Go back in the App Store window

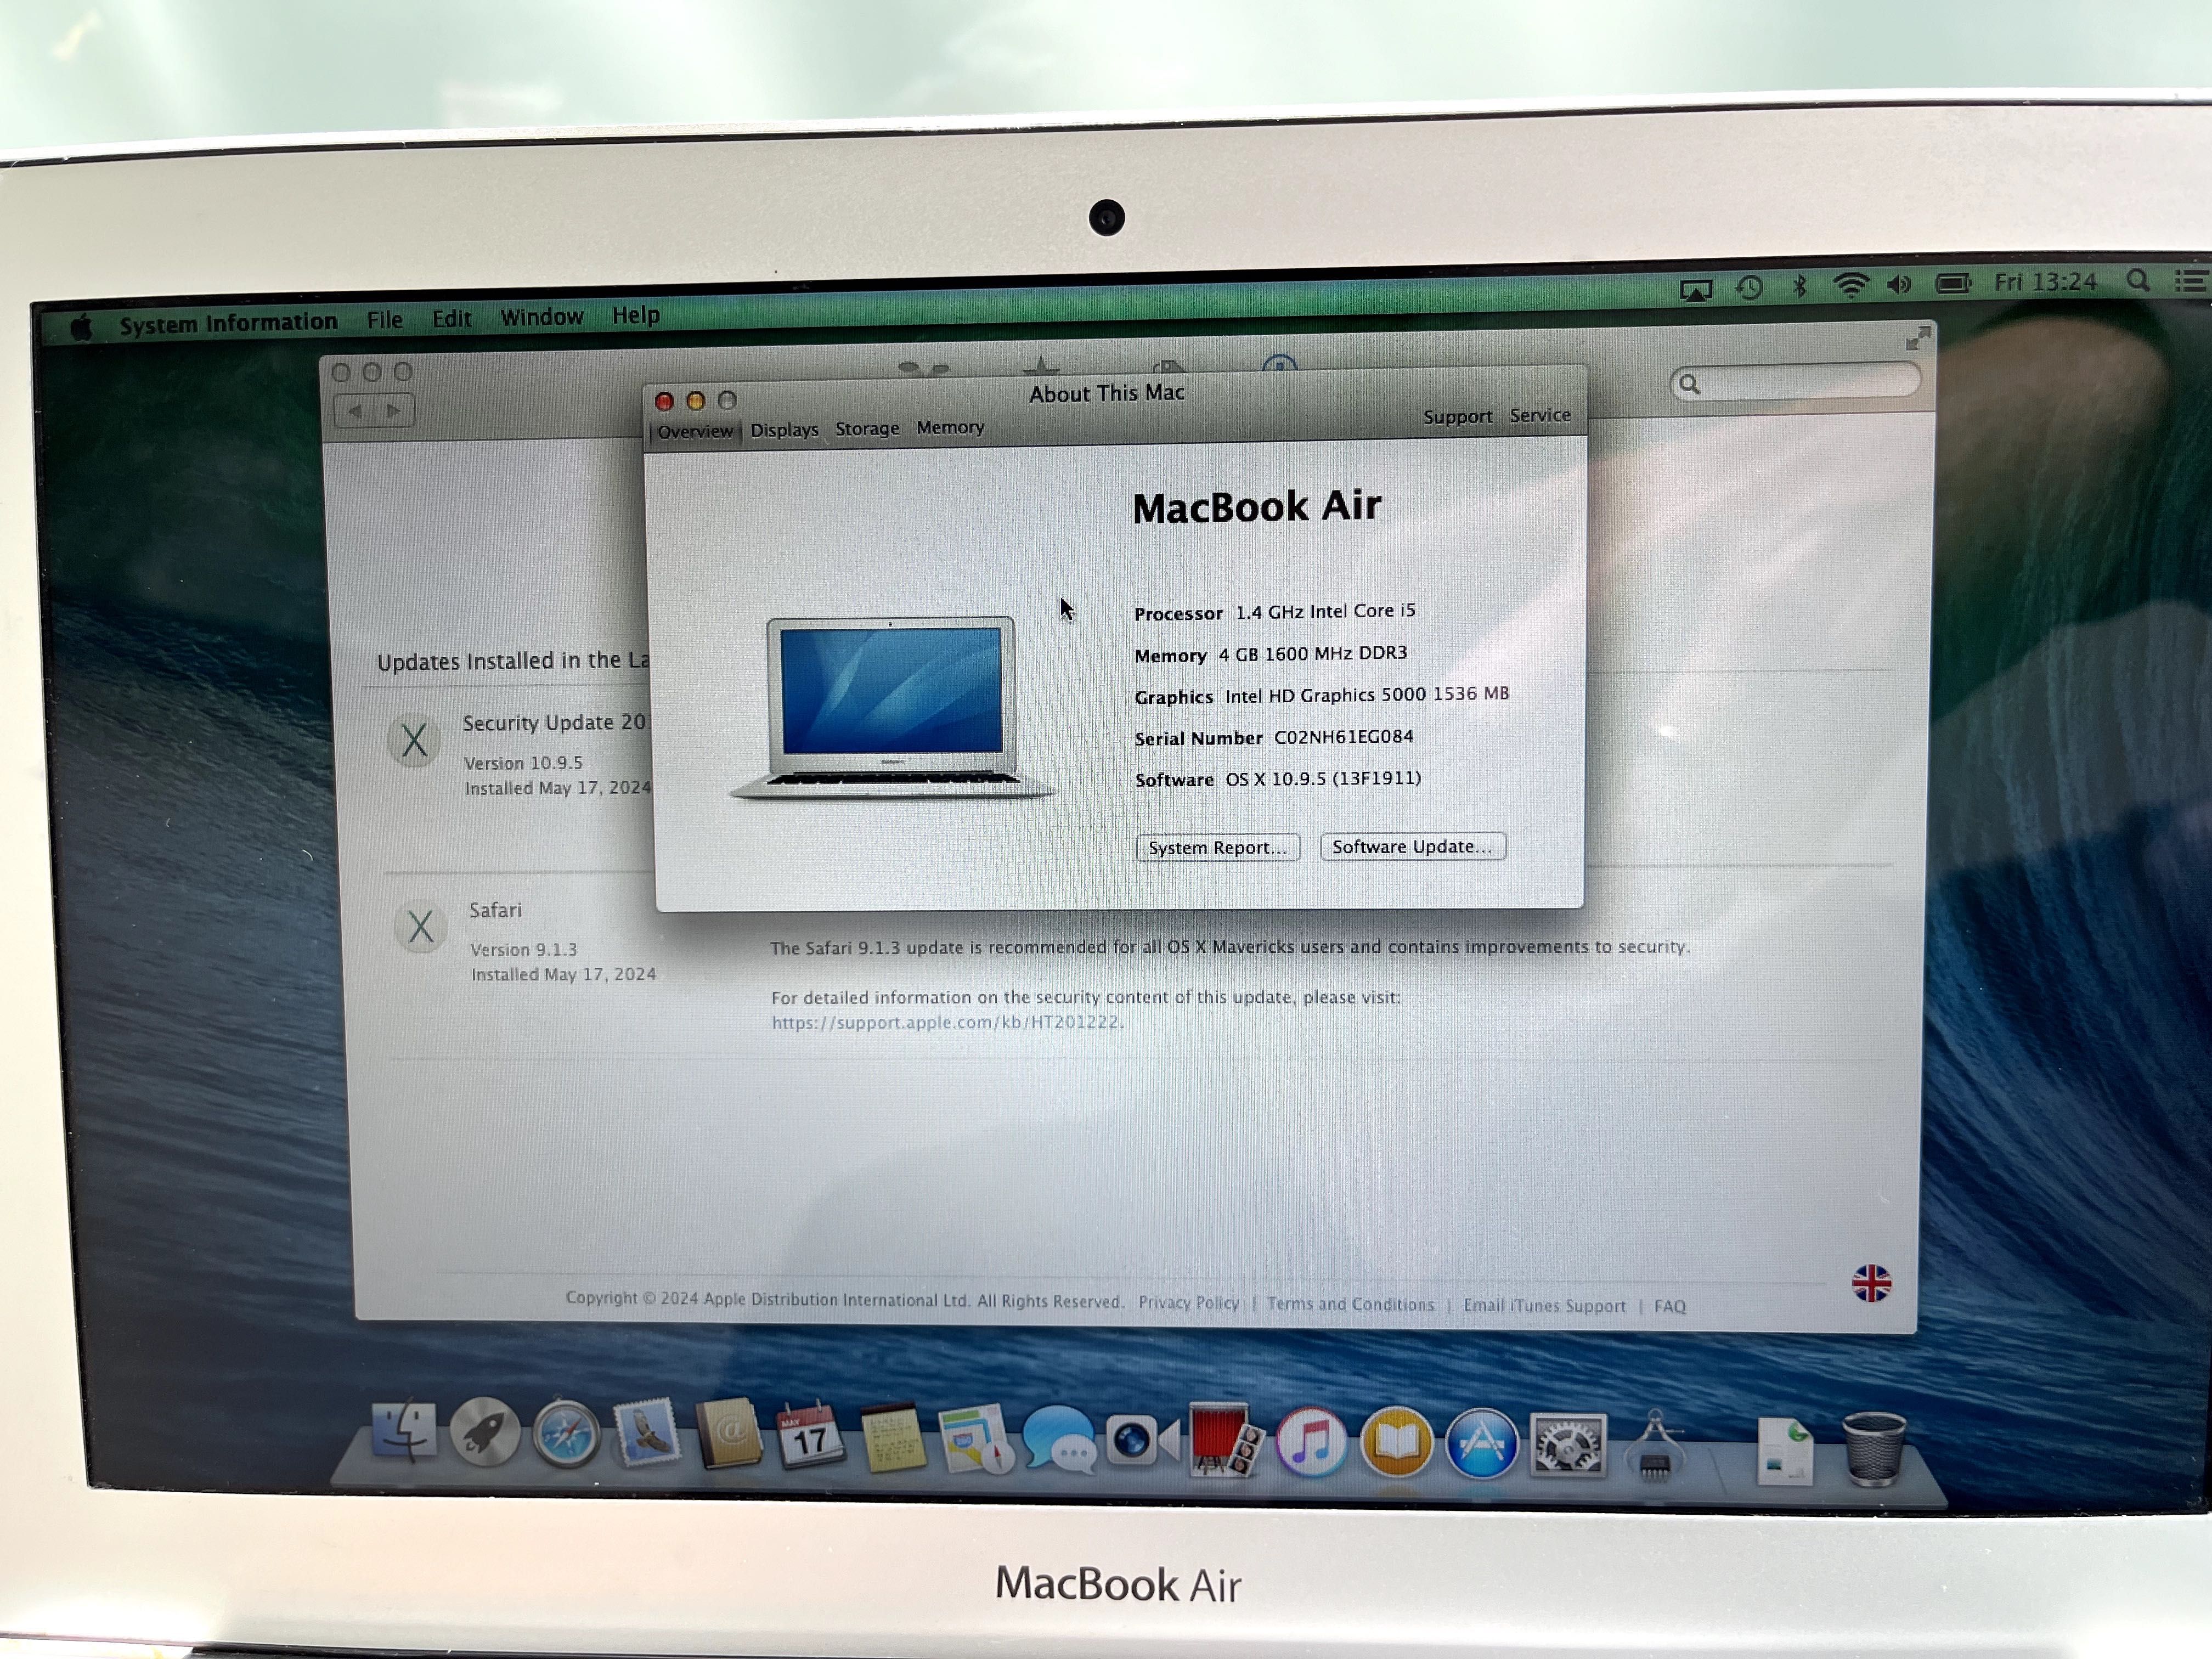pos(354,411)
